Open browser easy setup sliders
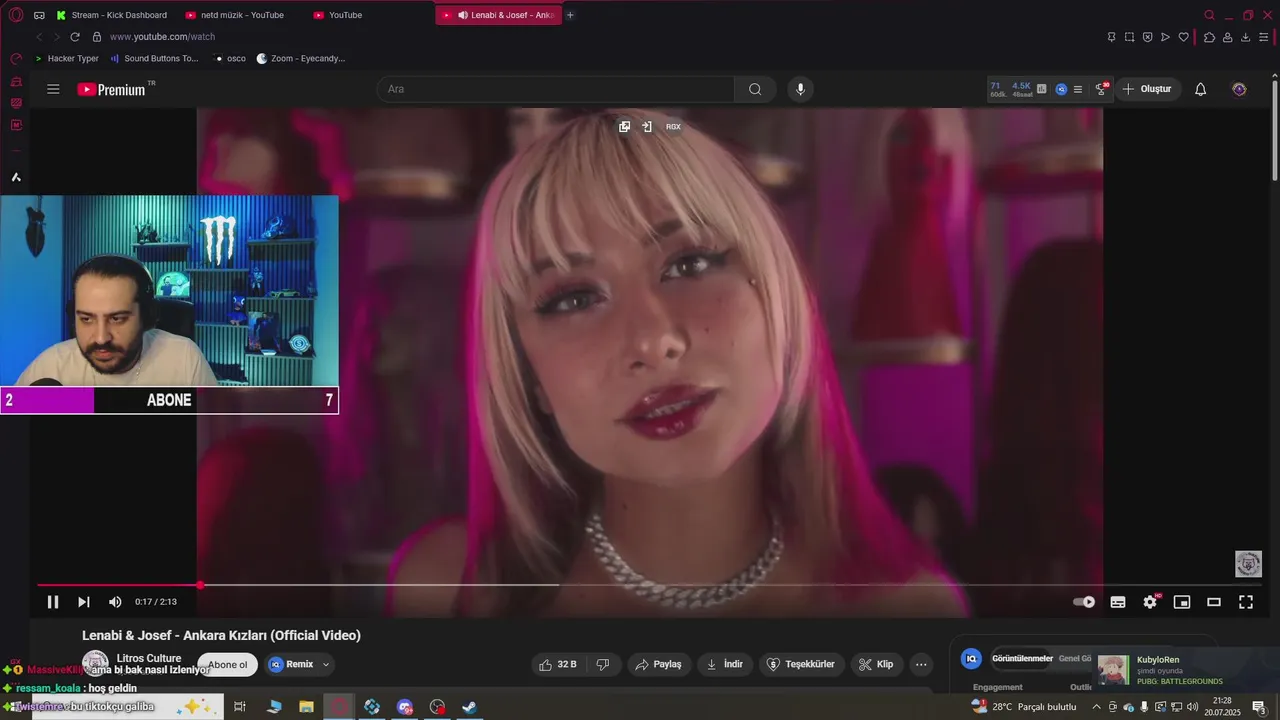The height and width of the screenshot is (720, 1280). (x=1264, y=37)
